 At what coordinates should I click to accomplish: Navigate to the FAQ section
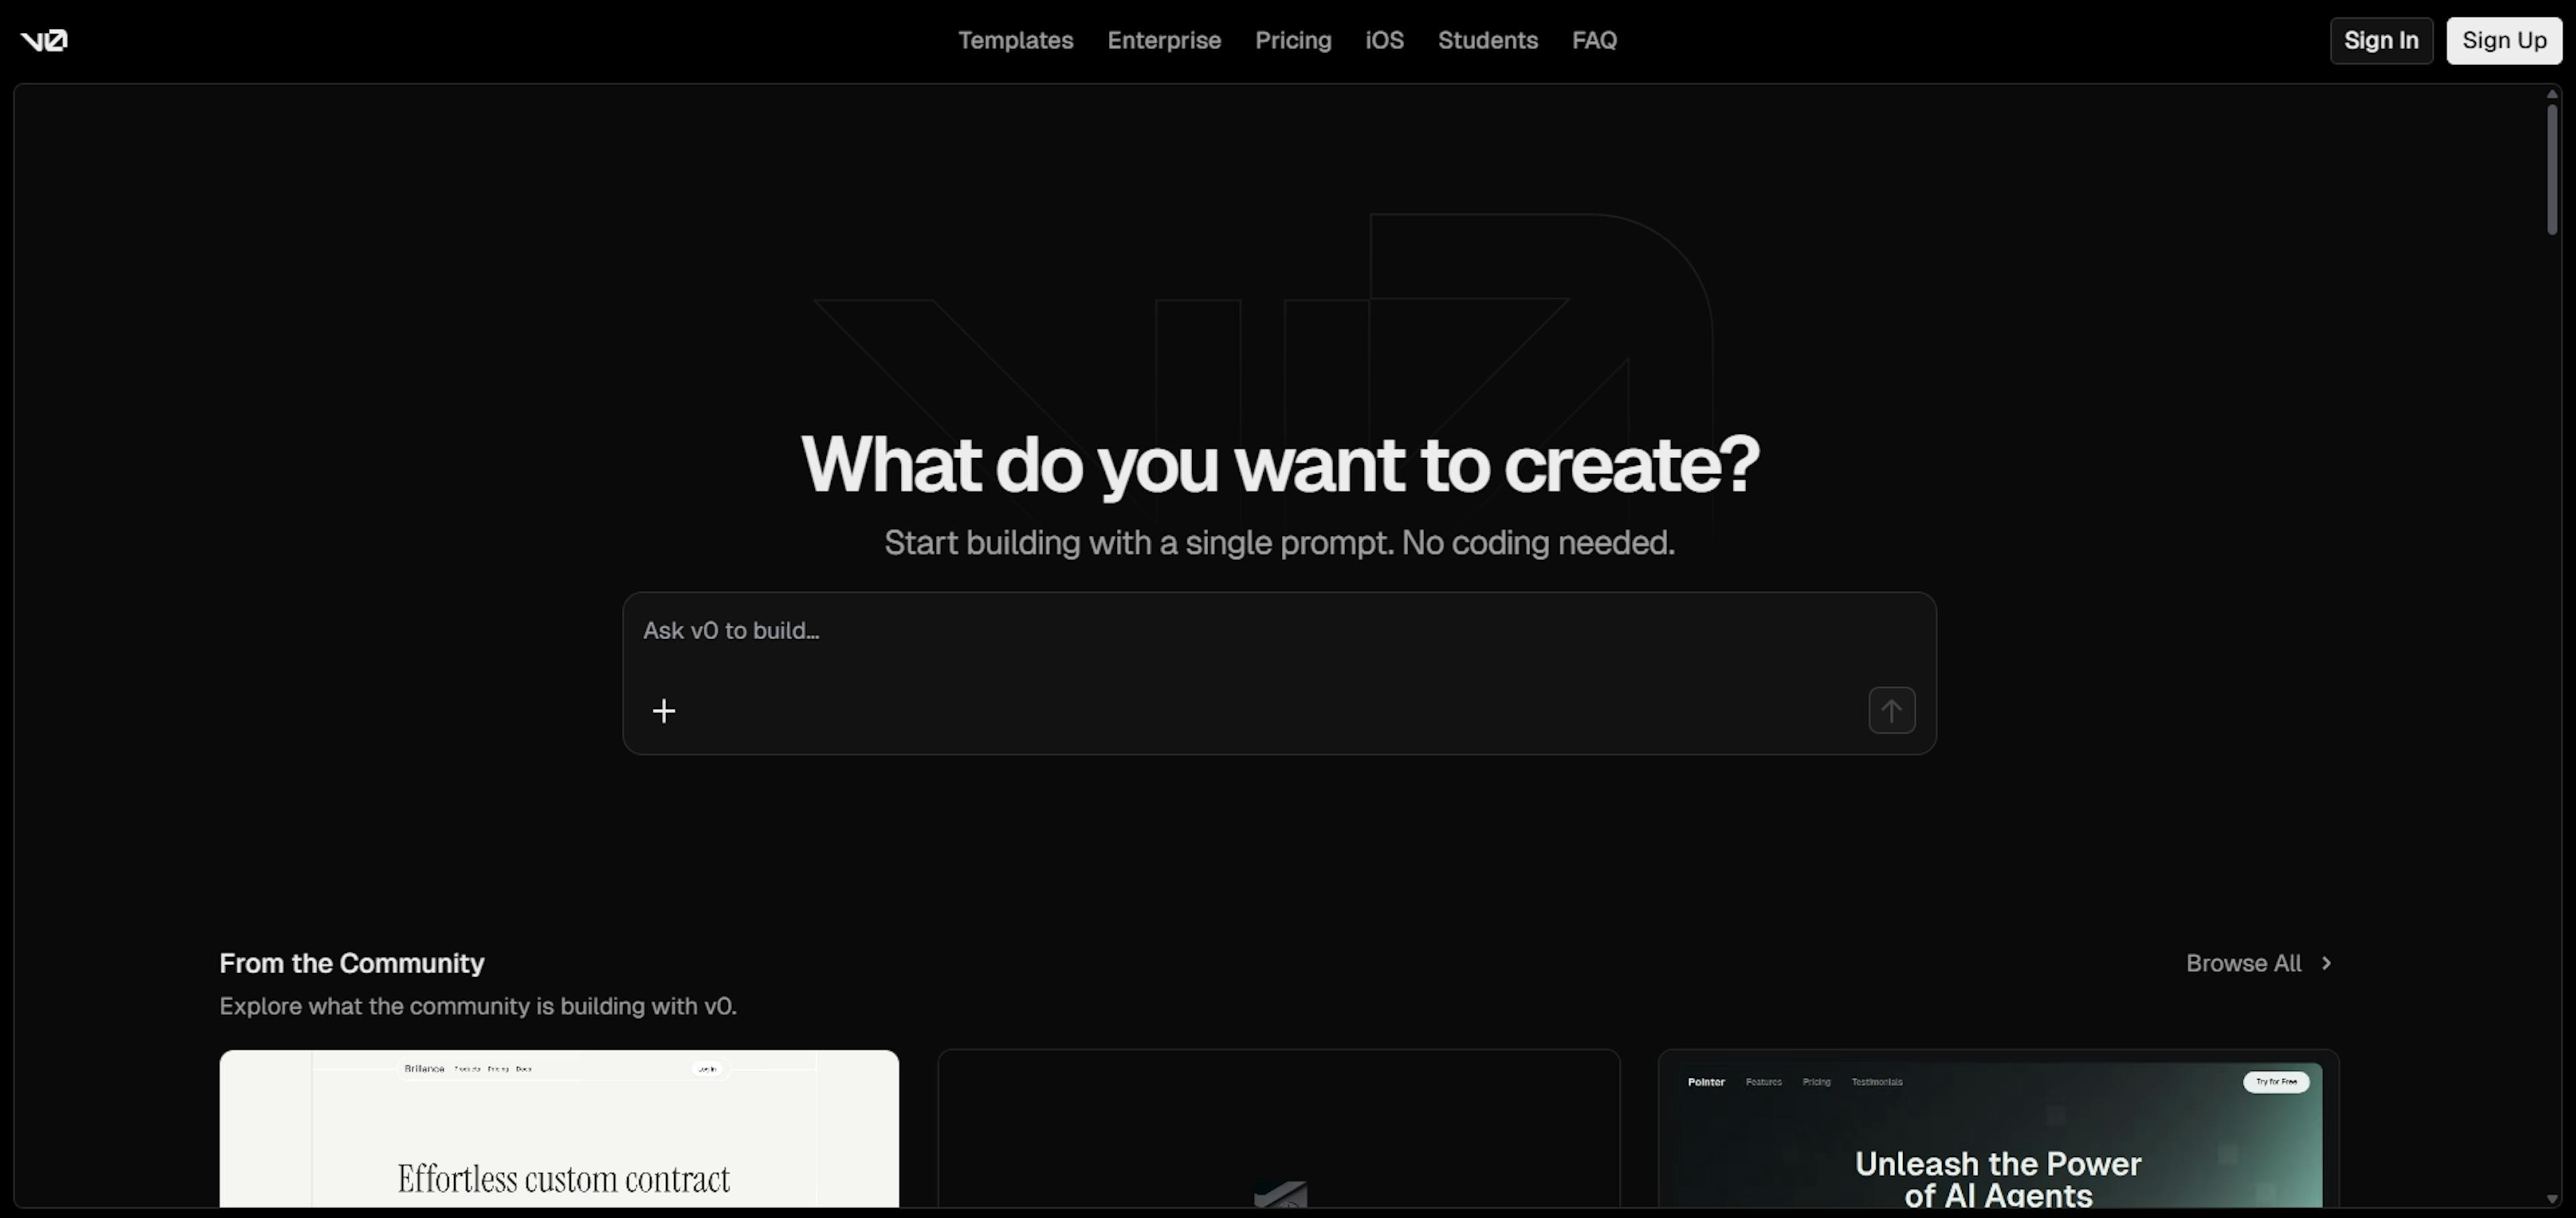(1594, 40)
